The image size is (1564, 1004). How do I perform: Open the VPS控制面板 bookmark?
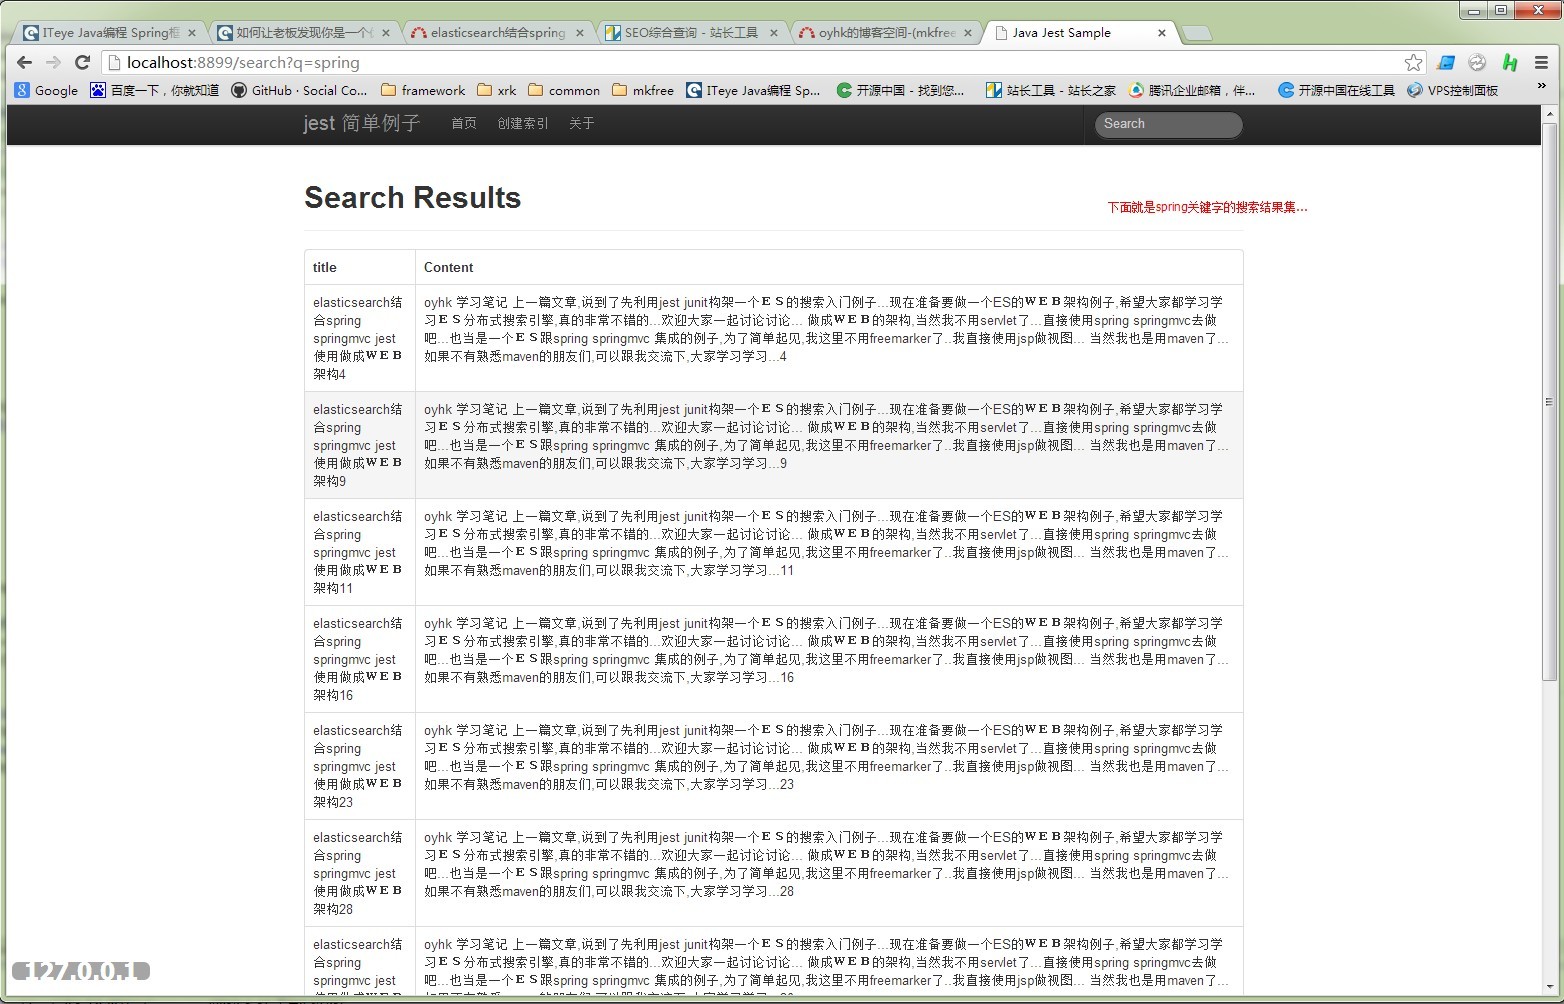1452,90
